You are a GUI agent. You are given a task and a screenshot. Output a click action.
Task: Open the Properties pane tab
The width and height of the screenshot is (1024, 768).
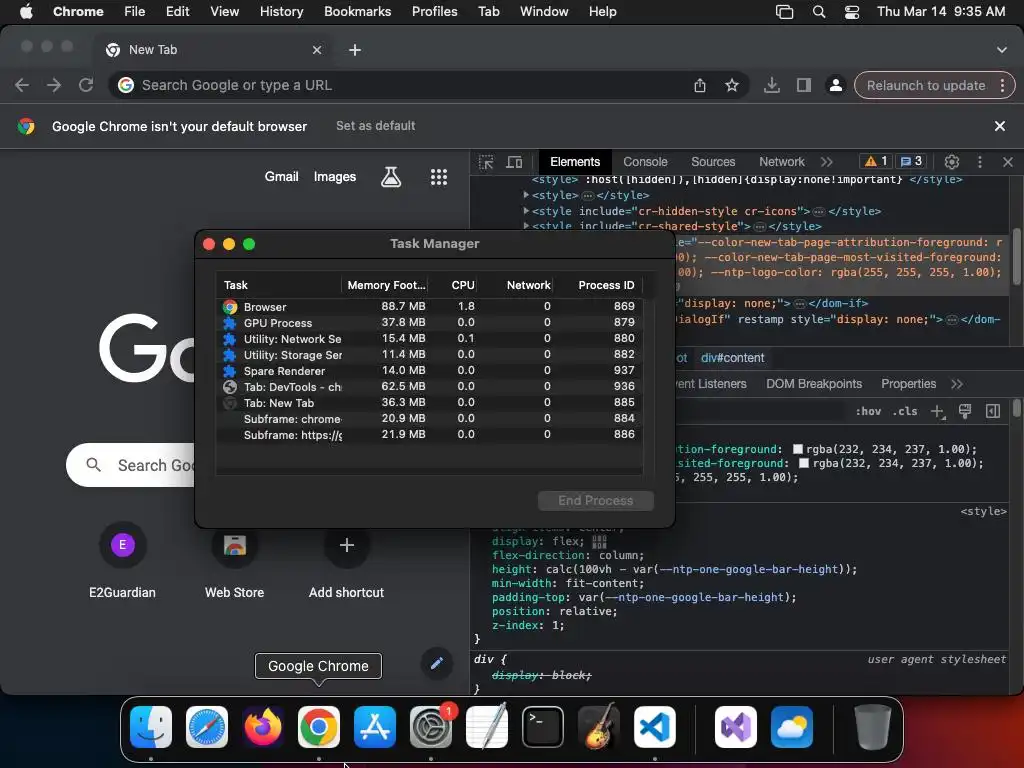[x=908, y=384]
